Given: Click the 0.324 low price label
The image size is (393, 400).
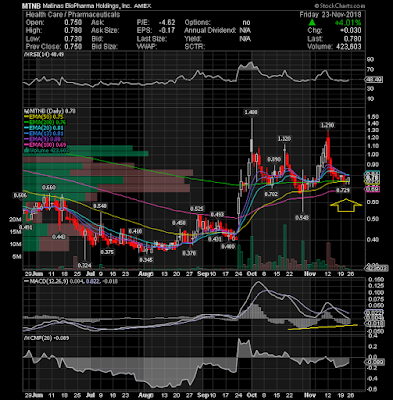Looking at the screenshot, I should click(x=85, y=265).
